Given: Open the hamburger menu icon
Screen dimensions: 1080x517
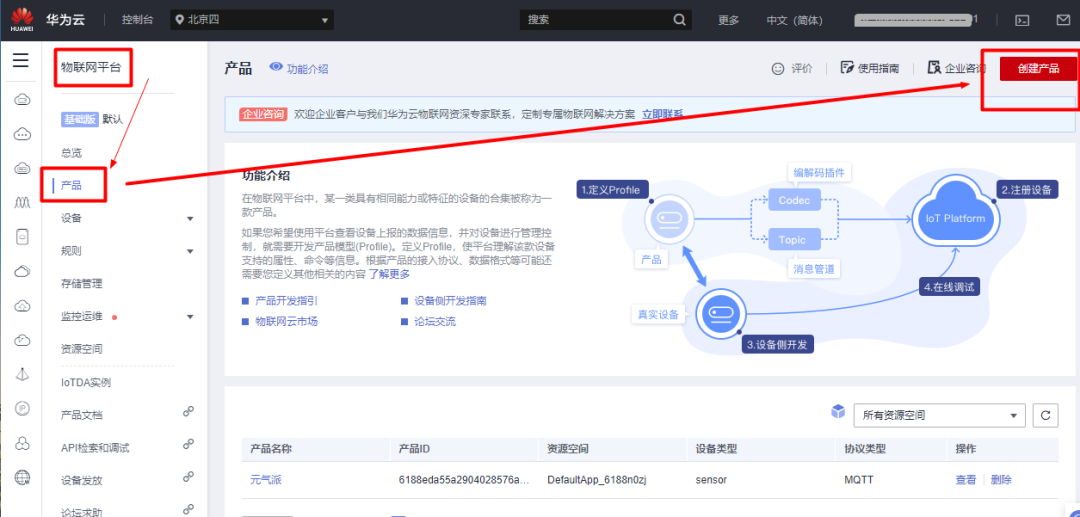Looking at the screenshot, I should [x=21, y=61].
